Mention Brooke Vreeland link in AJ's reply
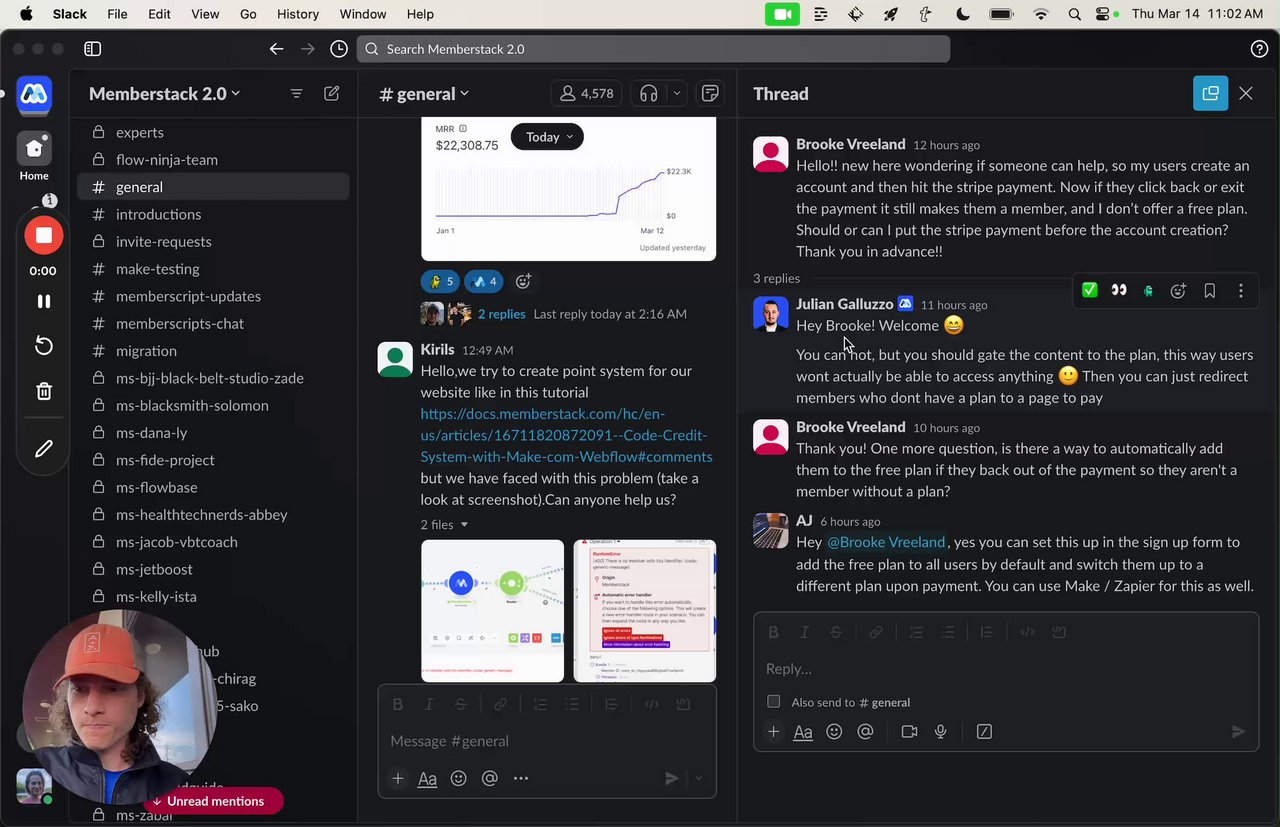Viewport: 1280px width, 827px height. point(886,542)
